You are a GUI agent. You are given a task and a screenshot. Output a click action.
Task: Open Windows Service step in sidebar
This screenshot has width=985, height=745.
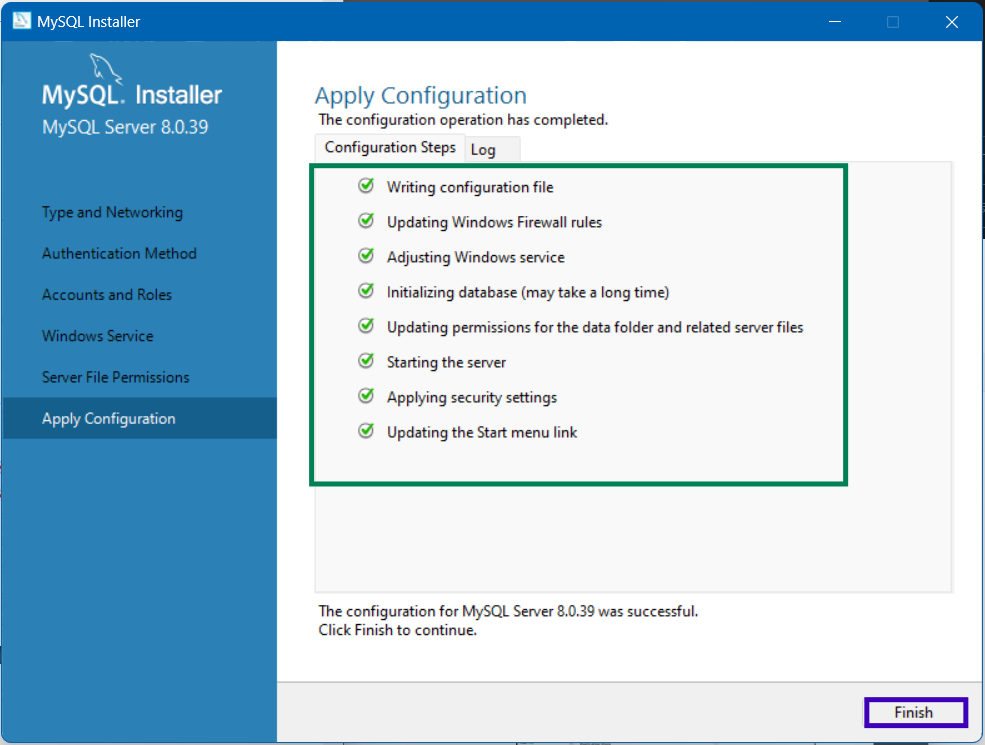click(97, 336)
